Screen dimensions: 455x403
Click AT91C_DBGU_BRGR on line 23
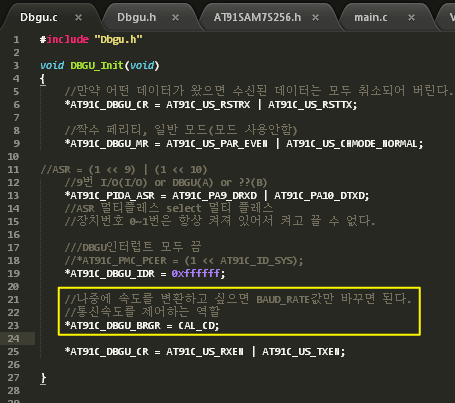(x=115, y=325)
